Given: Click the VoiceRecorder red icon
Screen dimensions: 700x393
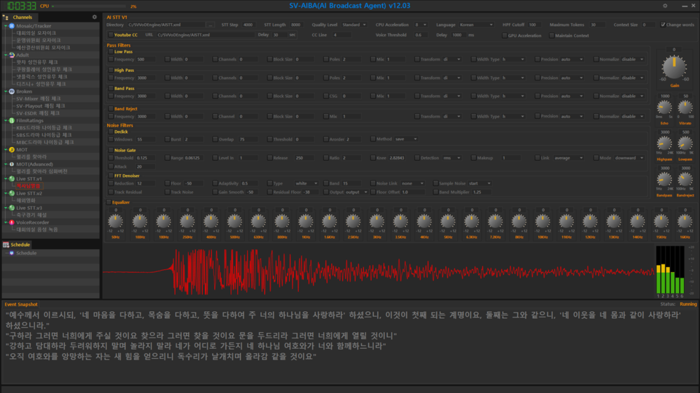Looking at the screenshot, I should coord(12,222).
